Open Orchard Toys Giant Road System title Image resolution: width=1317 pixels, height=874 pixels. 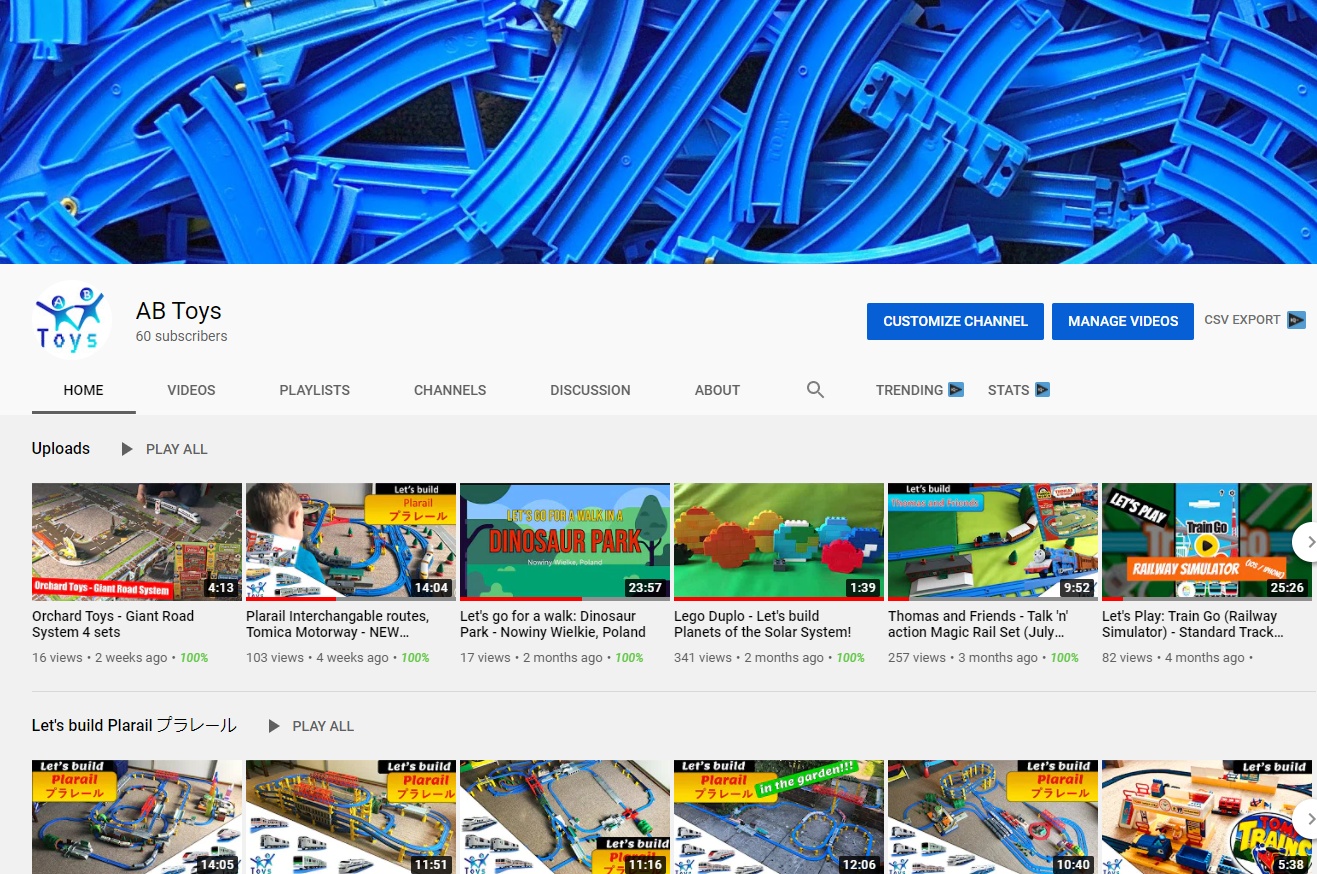(113, 624)
